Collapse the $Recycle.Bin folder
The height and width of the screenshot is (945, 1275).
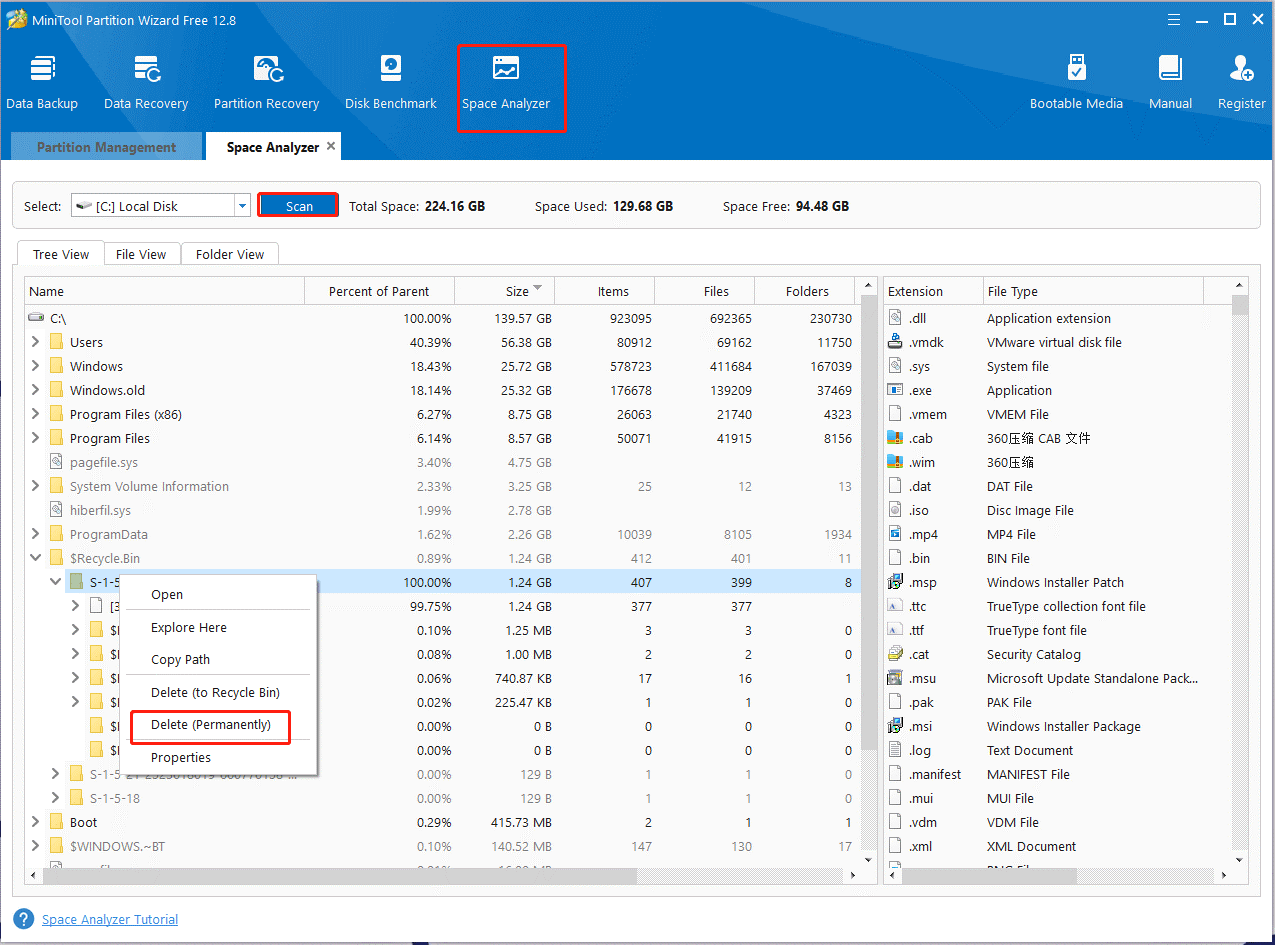pos(36,558)
